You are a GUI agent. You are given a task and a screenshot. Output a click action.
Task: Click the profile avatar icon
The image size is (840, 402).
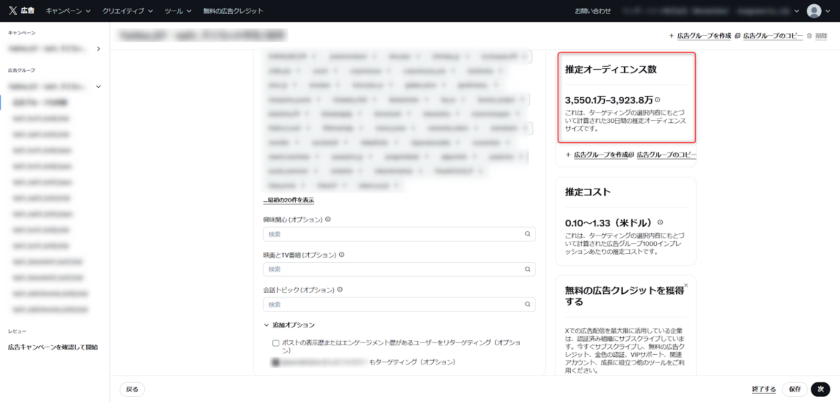tap(814, 10)
